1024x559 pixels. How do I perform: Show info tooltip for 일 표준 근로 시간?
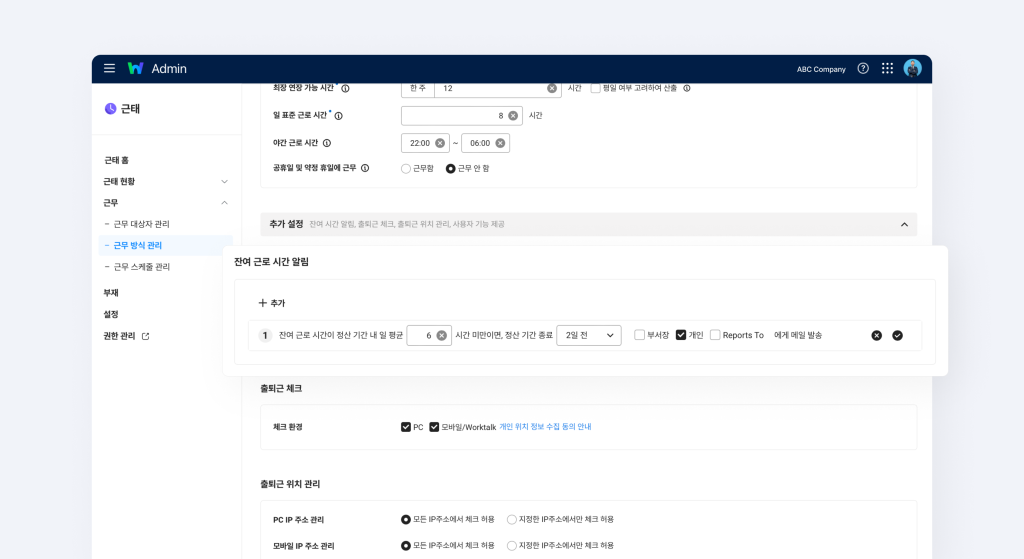coord(338,116)
